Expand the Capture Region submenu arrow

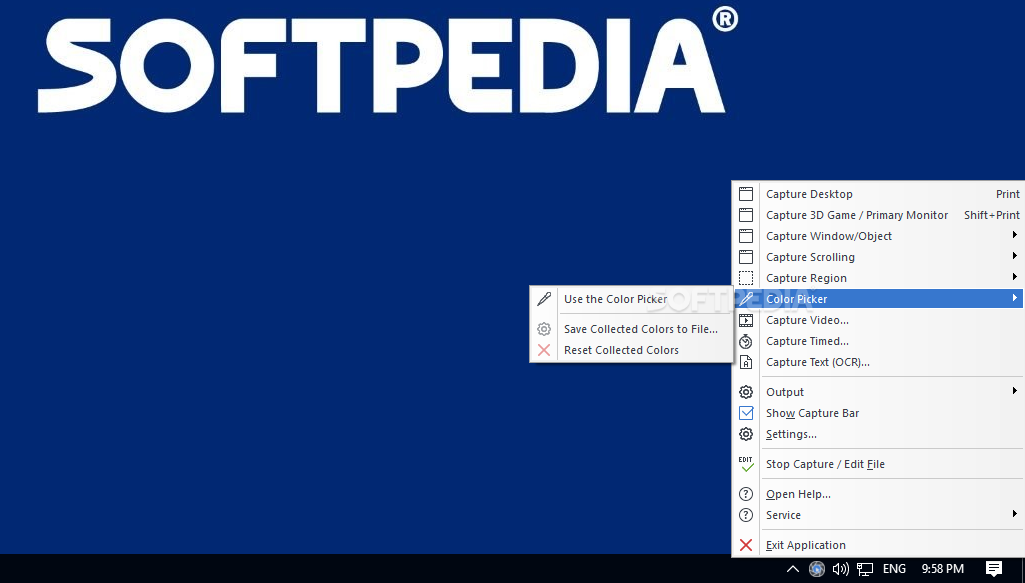click(1015, 277)
